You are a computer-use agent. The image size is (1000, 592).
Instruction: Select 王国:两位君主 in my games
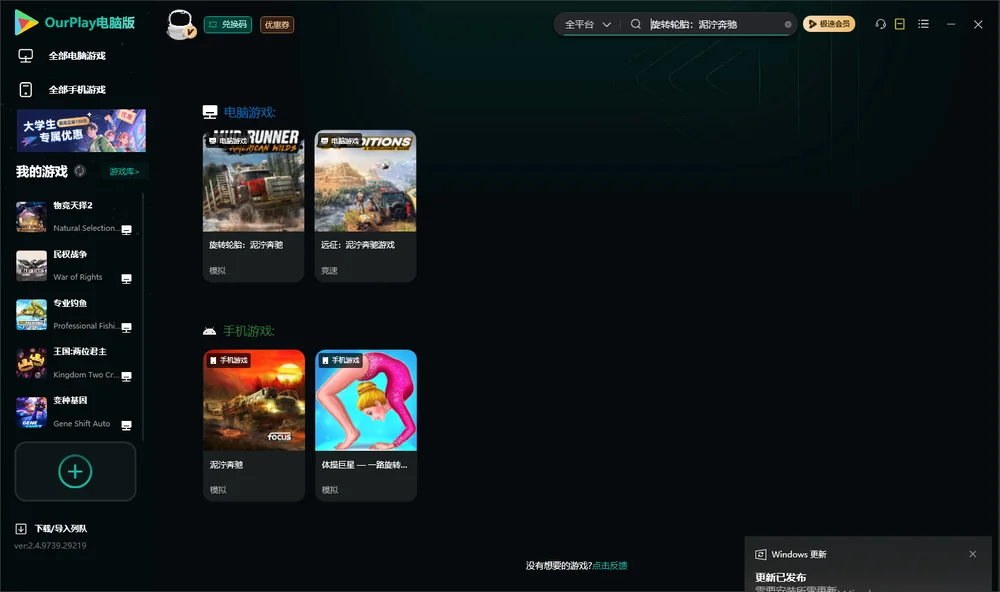(x=74, y=364)
